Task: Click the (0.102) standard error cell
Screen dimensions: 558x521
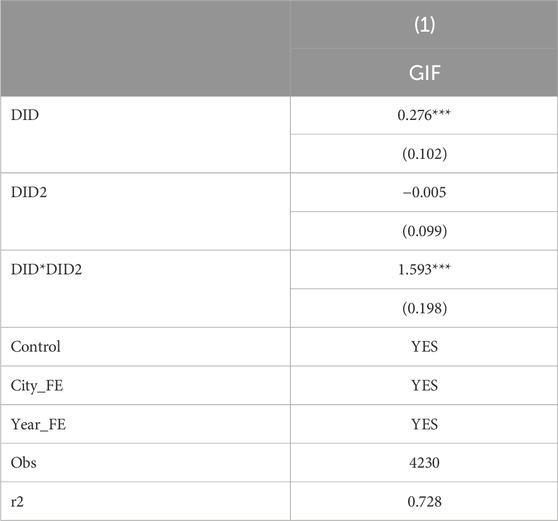Action: point(424,154)
